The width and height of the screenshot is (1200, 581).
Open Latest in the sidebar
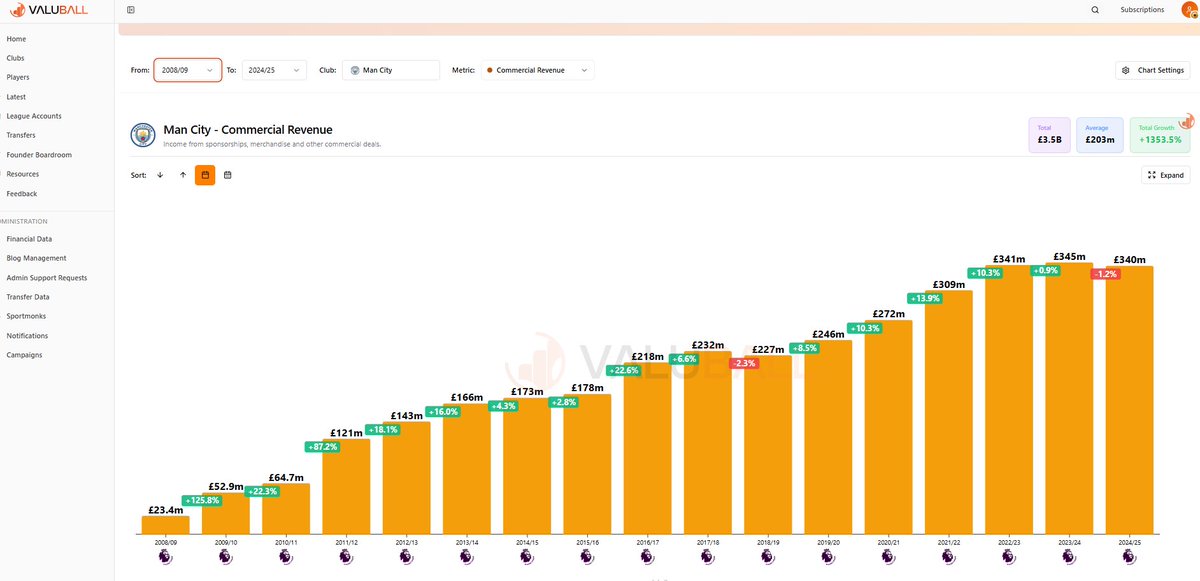coord(16,97)
